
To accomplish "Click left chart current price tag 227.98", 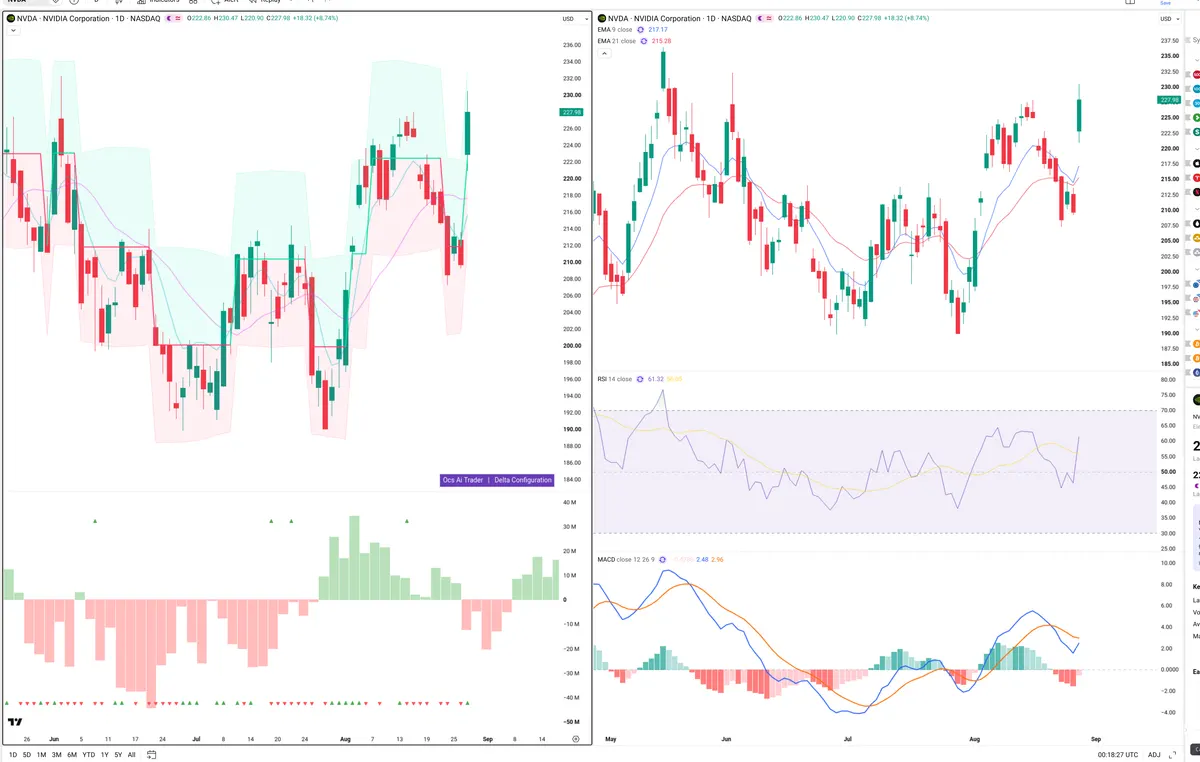I will (572, 113).
